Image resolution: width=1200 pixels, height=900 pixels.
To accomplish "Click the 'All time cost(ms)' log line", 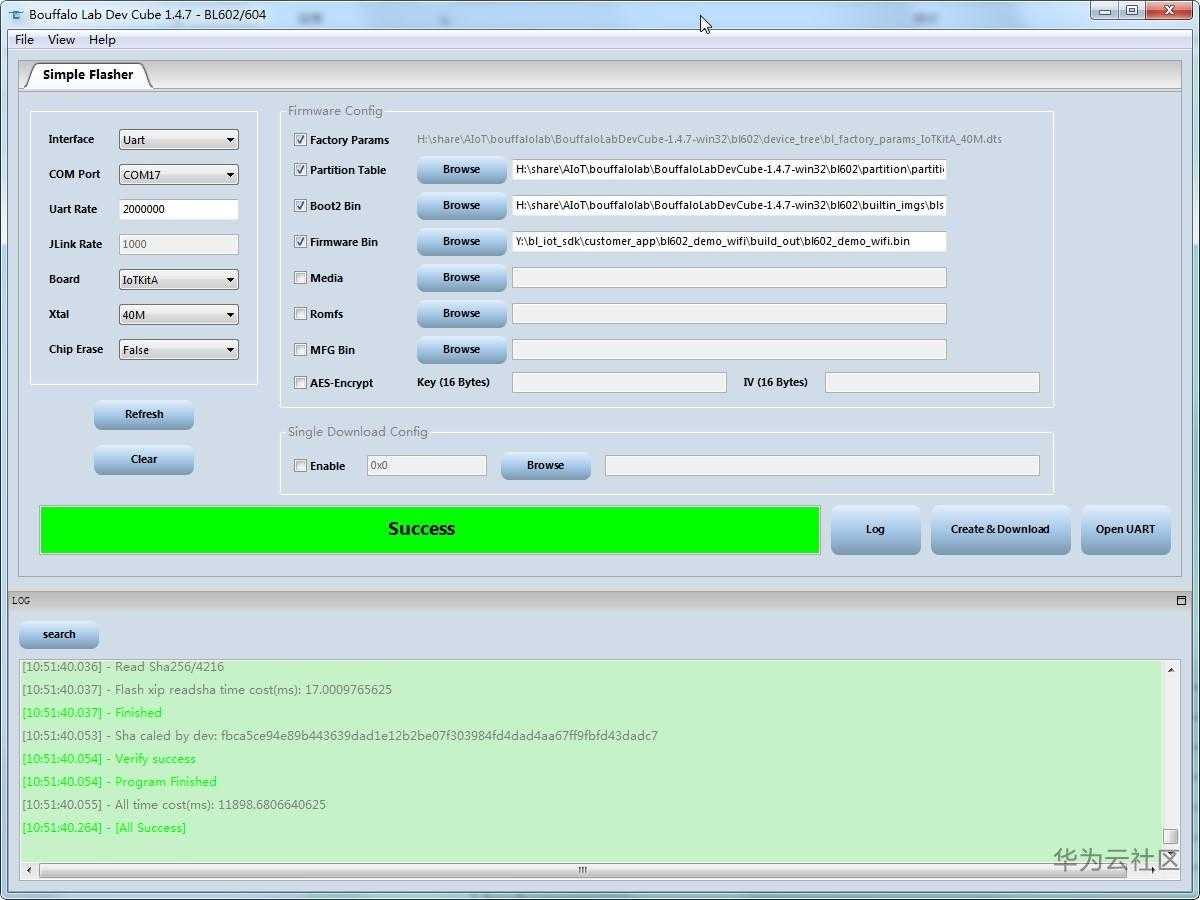I will pos(174,805).
